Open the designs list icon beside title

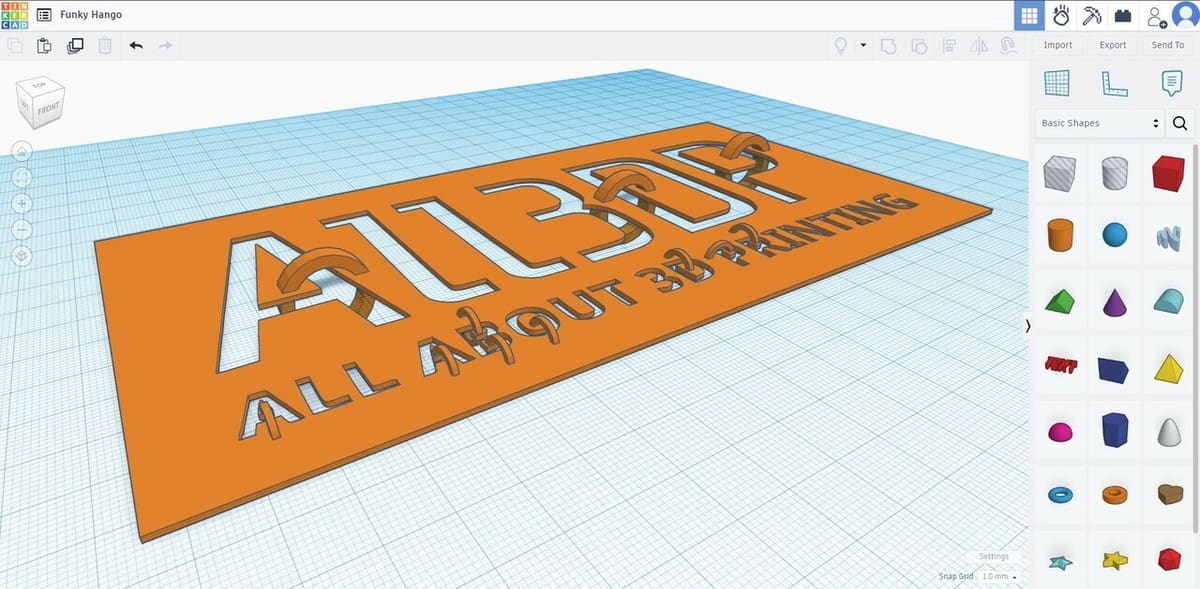(x=44, y=15)
